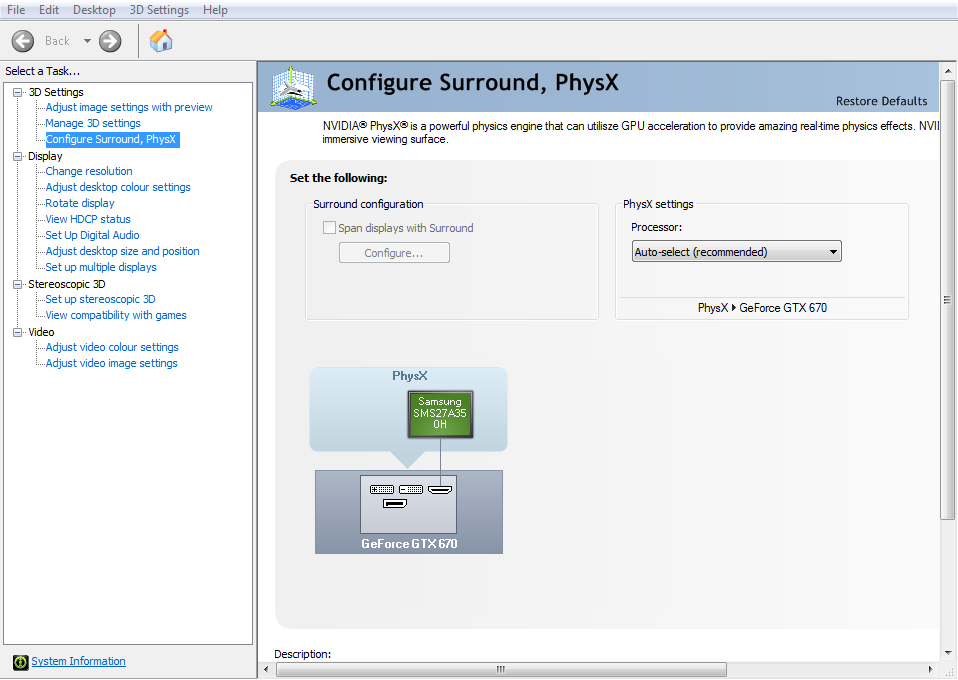Viewport: 958px width, 680px height.
Task: Click the HDMI port icon
Action: [440, 489]
